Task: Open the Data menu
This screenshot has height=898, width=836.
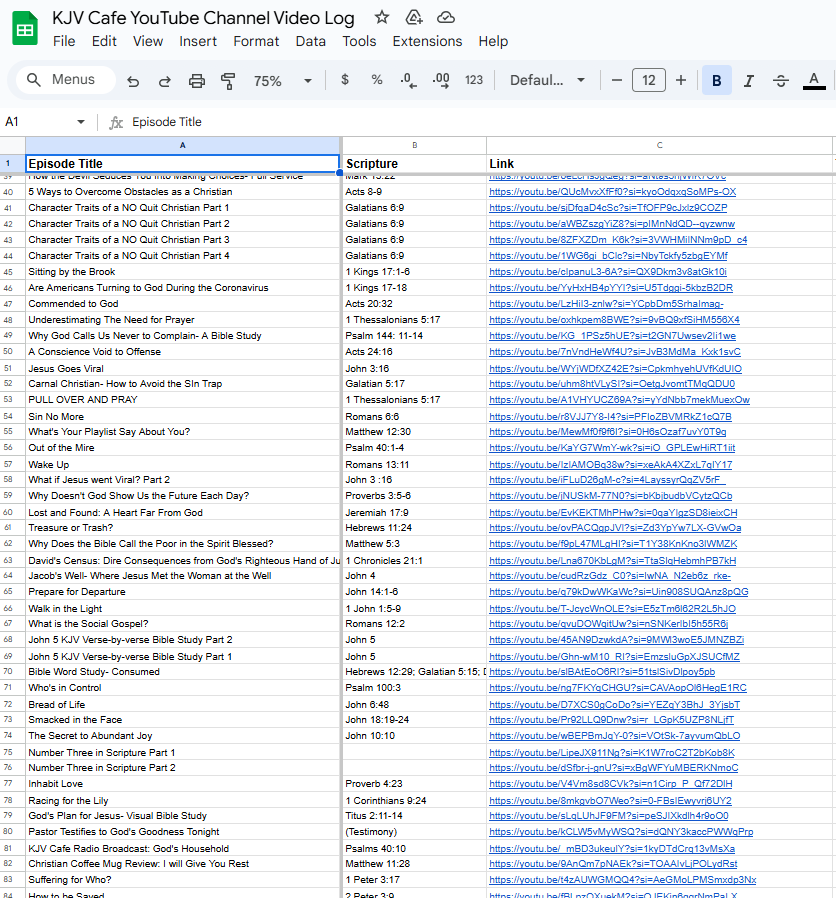Action: [310, 41]
